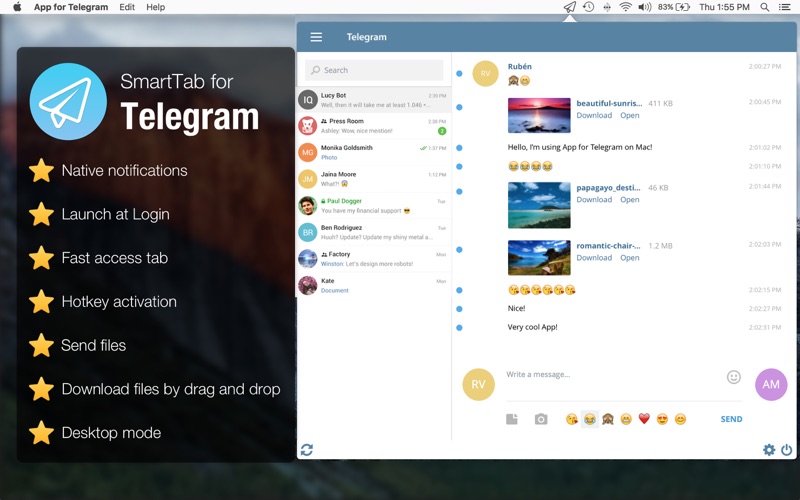Download the romantic-chair file
800x500 pixels.
tap(594, 258)
